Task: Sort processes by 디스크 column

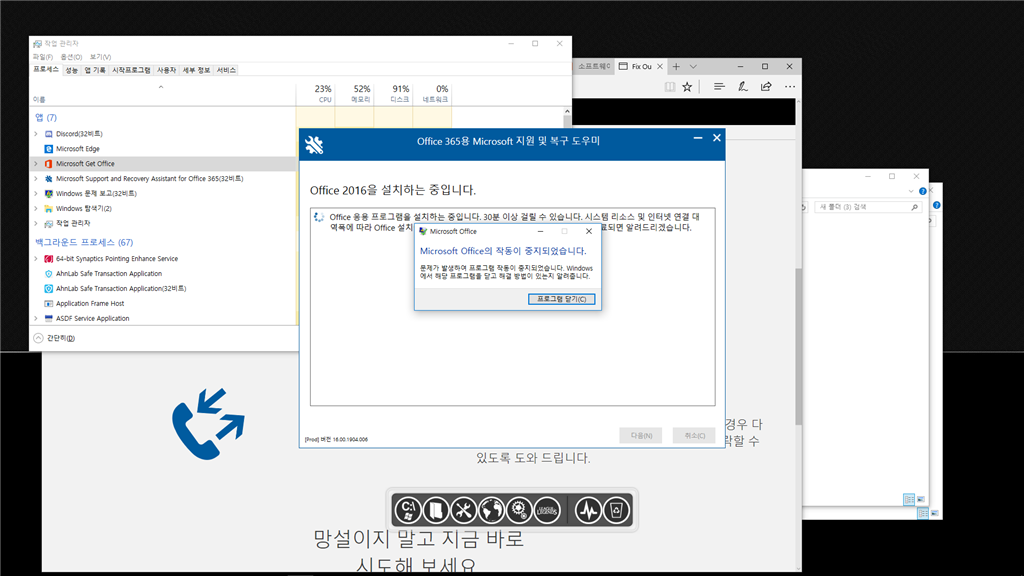Action: (393, 94)
